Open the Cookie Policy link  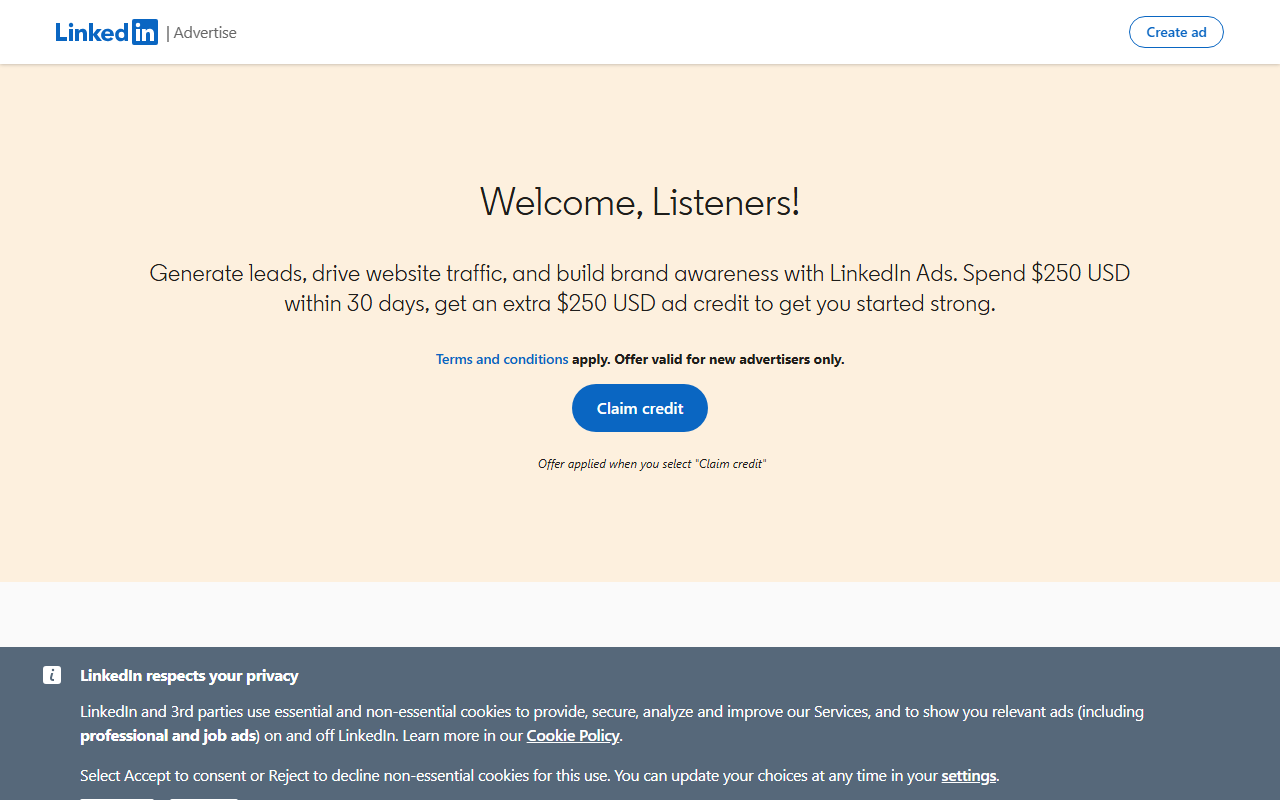point(573,736)
